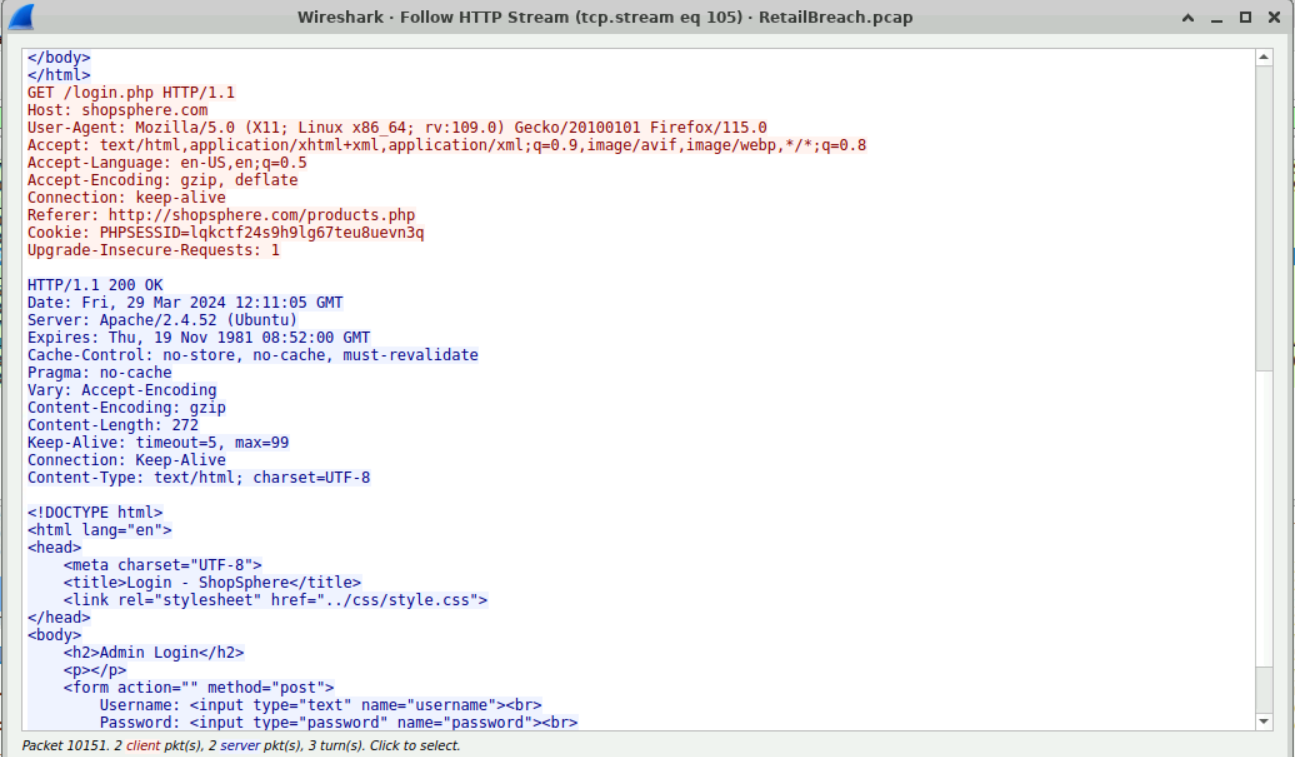Click the Cache-Control header line
This screenshot has height=757, width=1295.
[253, 355]
